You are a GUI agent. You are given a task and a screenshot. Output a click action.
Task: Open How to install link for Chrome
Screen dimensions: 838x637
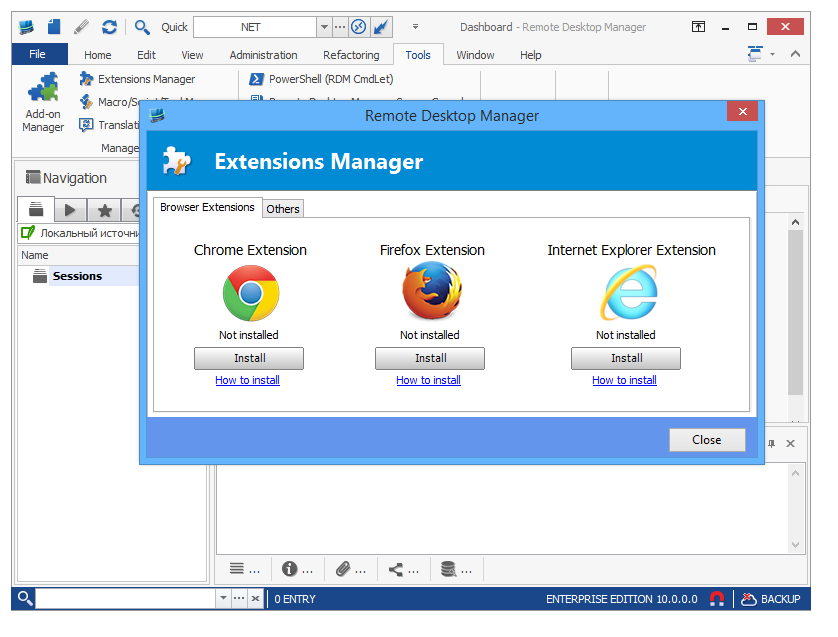click(x=247, y=380)
